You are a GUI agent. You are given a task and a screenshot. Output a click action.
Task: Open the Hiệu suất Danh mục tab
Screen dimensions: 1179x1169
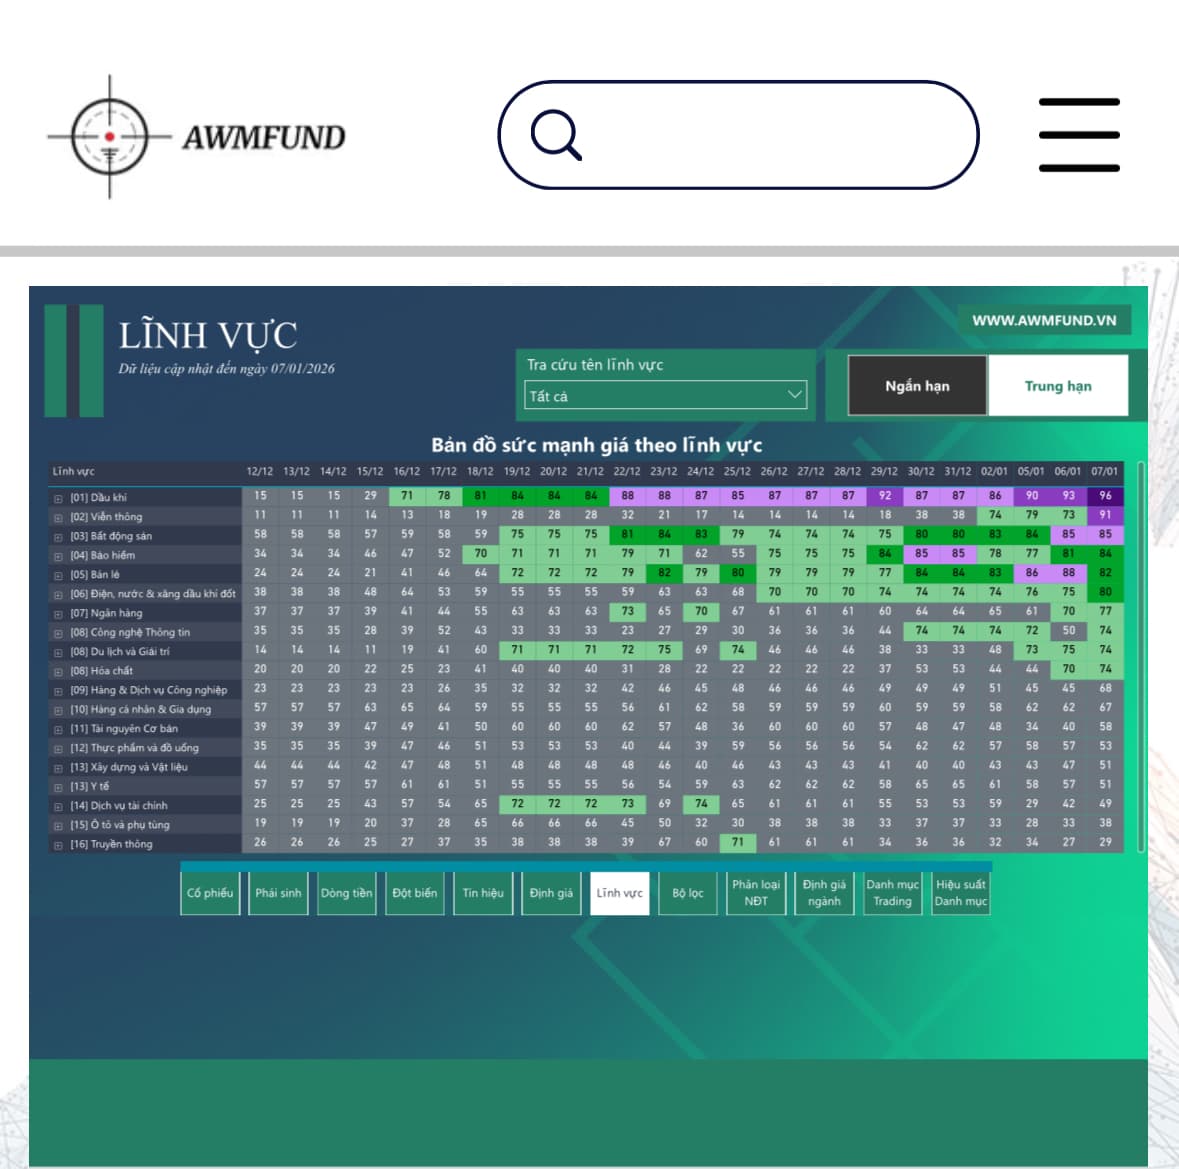[x=961, y=893]
